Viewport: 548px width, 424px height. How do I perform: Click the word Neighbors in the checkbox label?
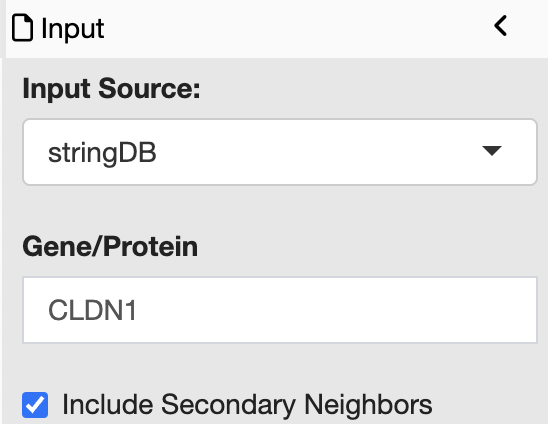368,404
